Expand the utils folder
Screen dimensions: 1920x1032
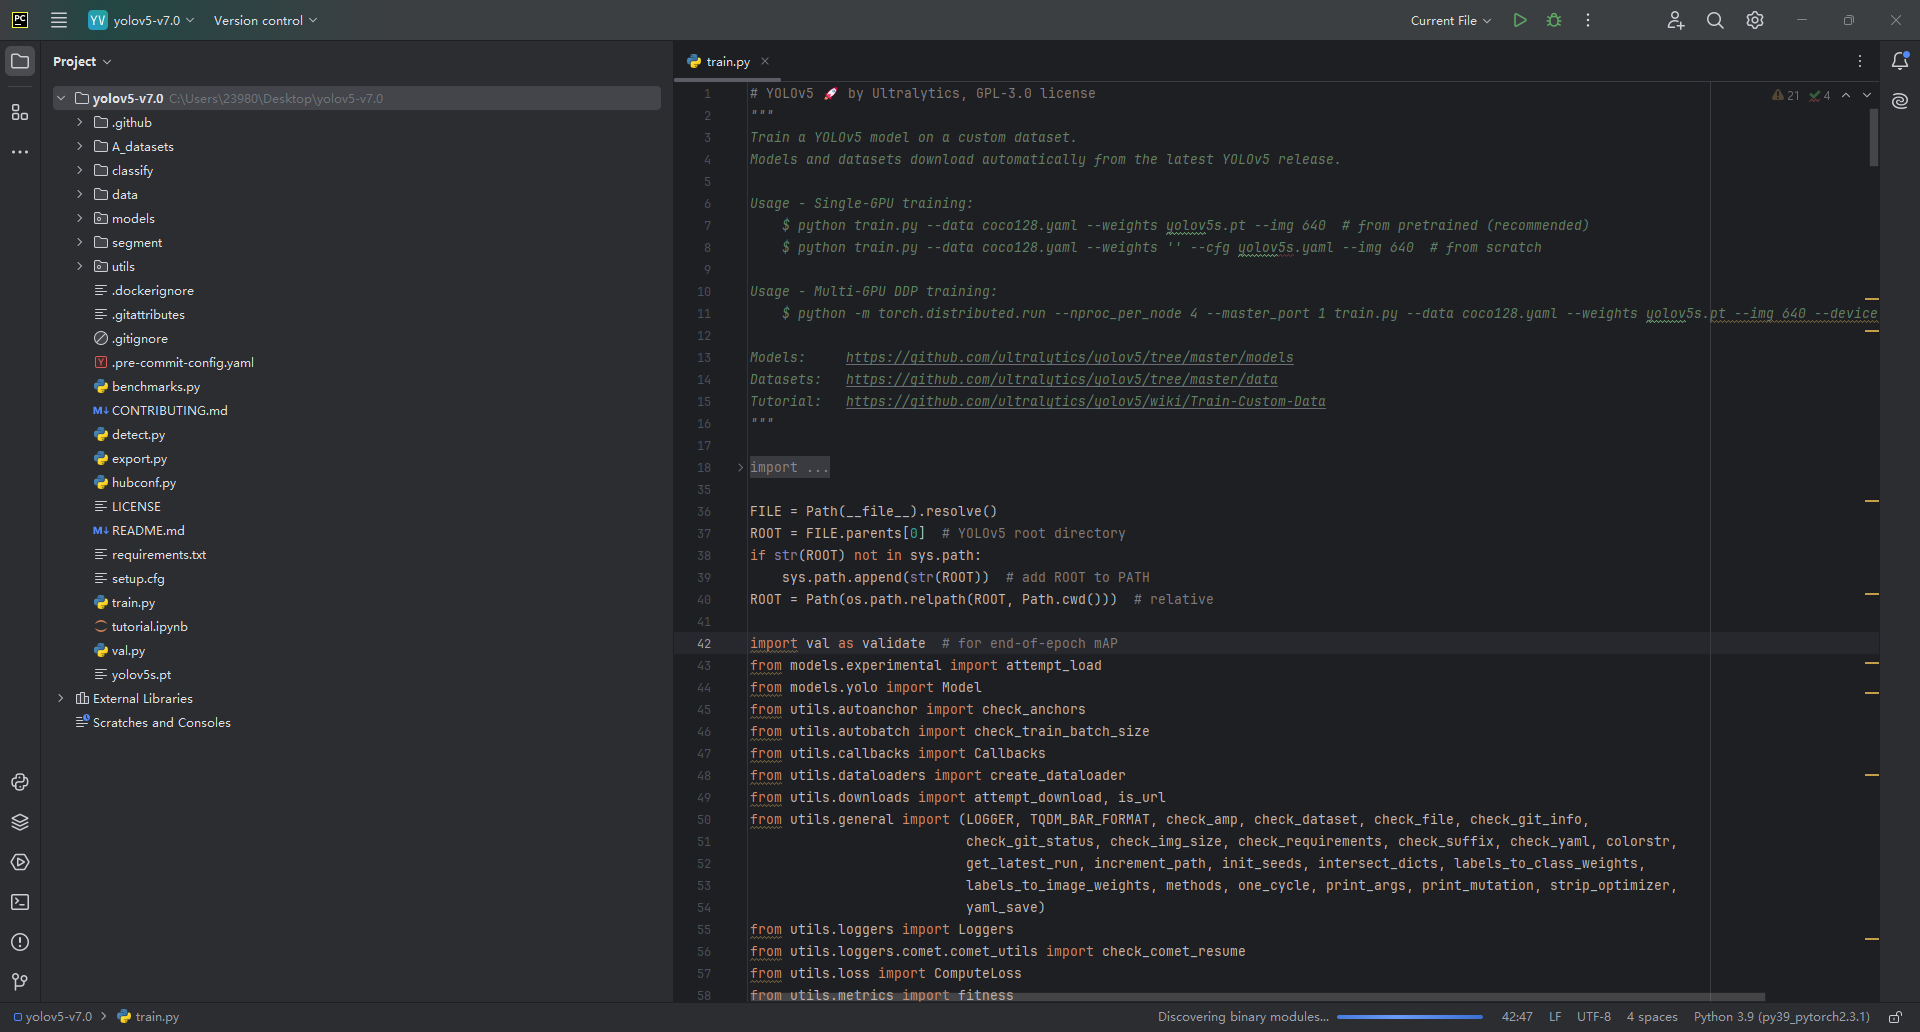click(x=80, y=266)
